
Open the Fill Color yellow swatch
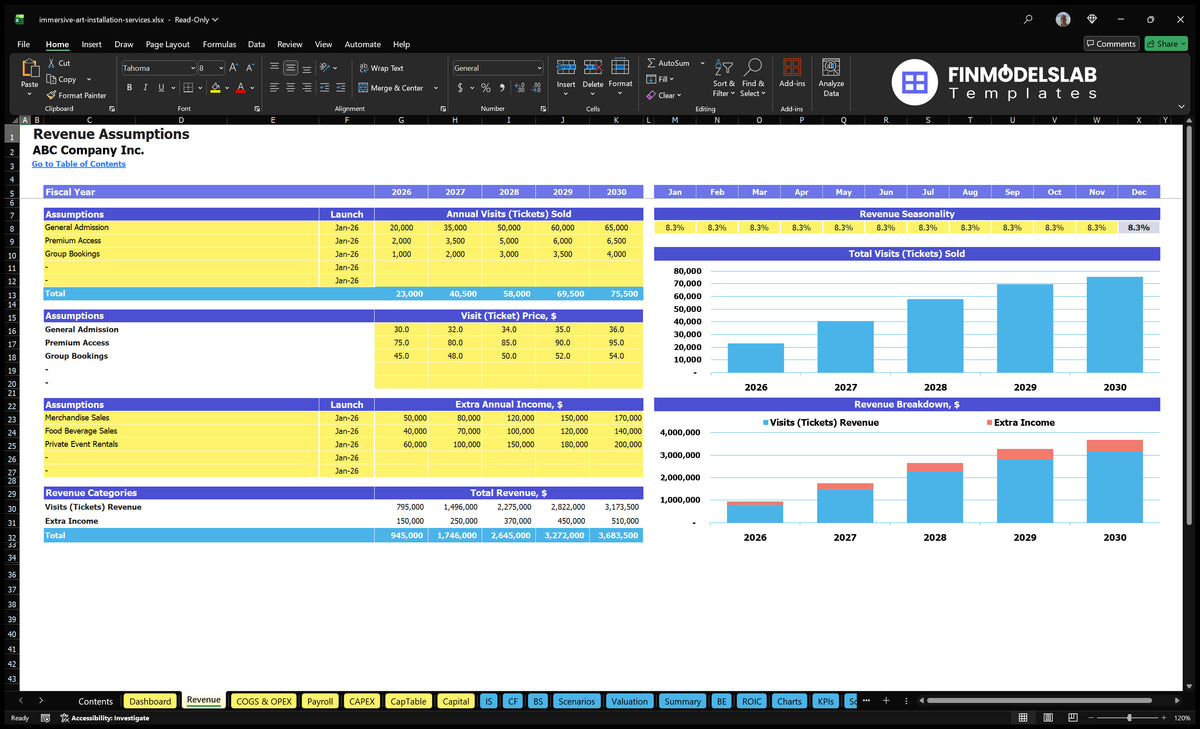coord(215,88)
